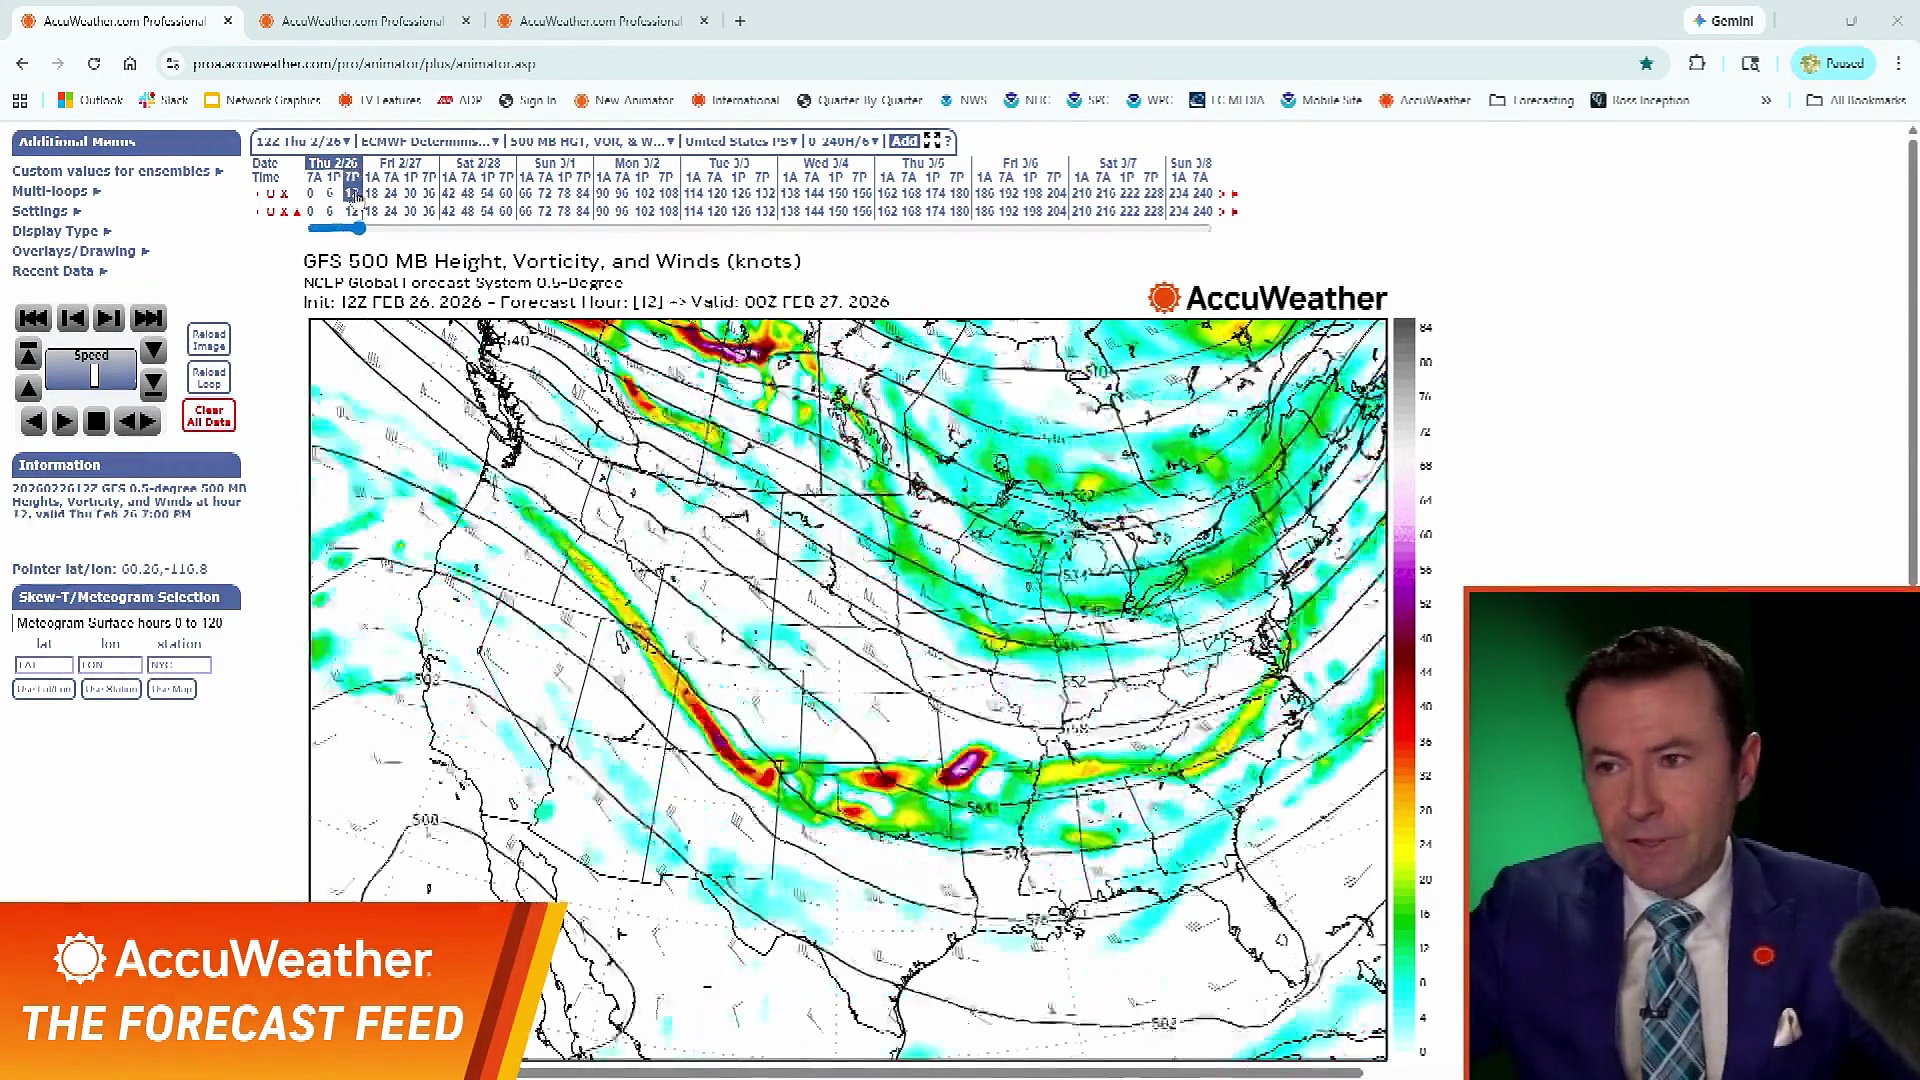Open the New Animator bookmark

[625, 100]
